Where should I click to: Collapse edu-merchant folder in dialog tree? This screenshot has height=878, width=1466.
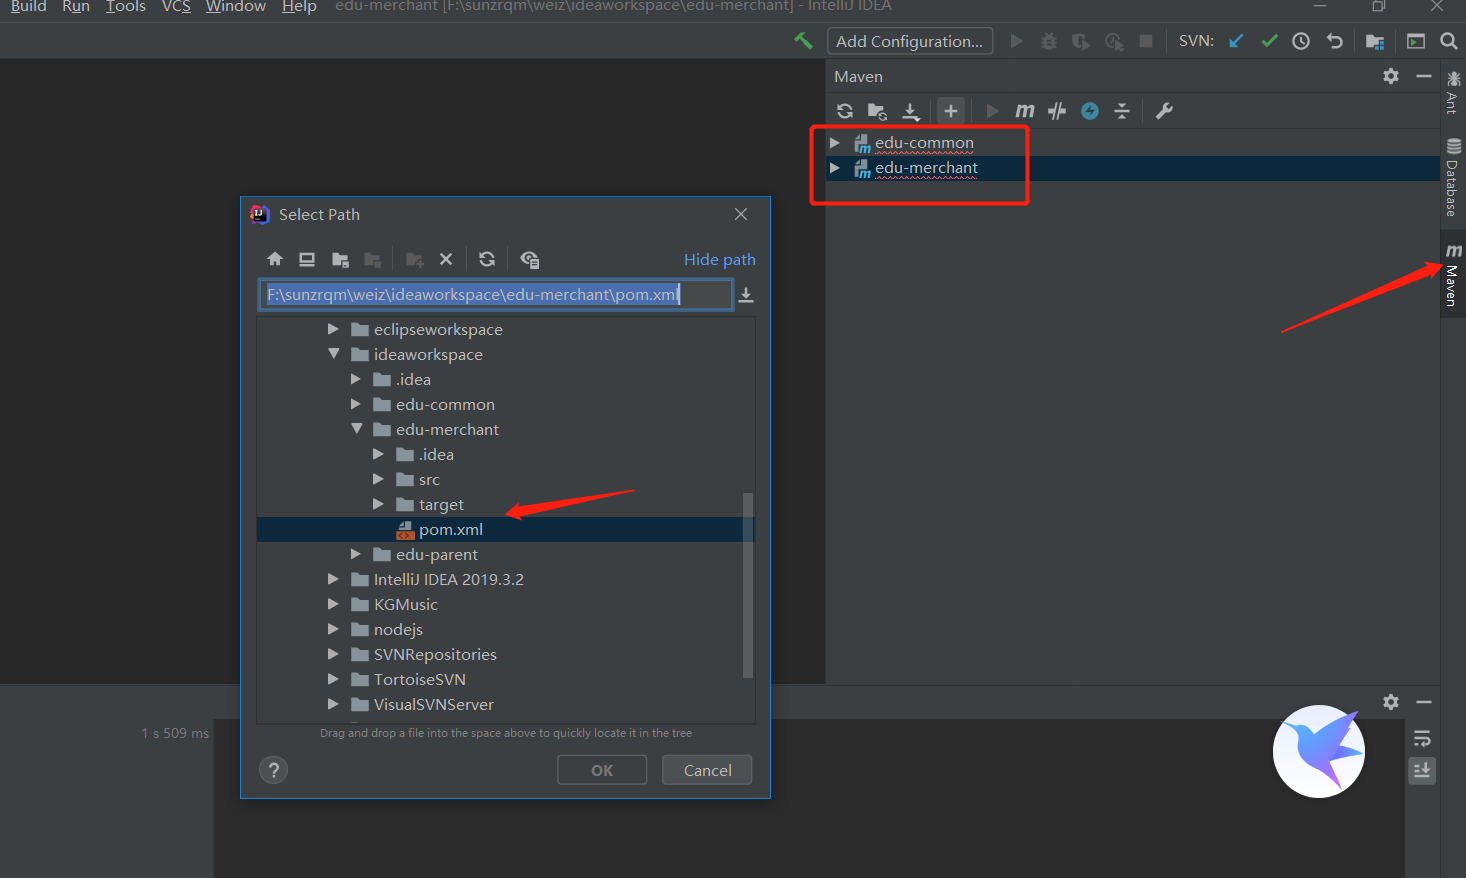[x=356, y=429]
